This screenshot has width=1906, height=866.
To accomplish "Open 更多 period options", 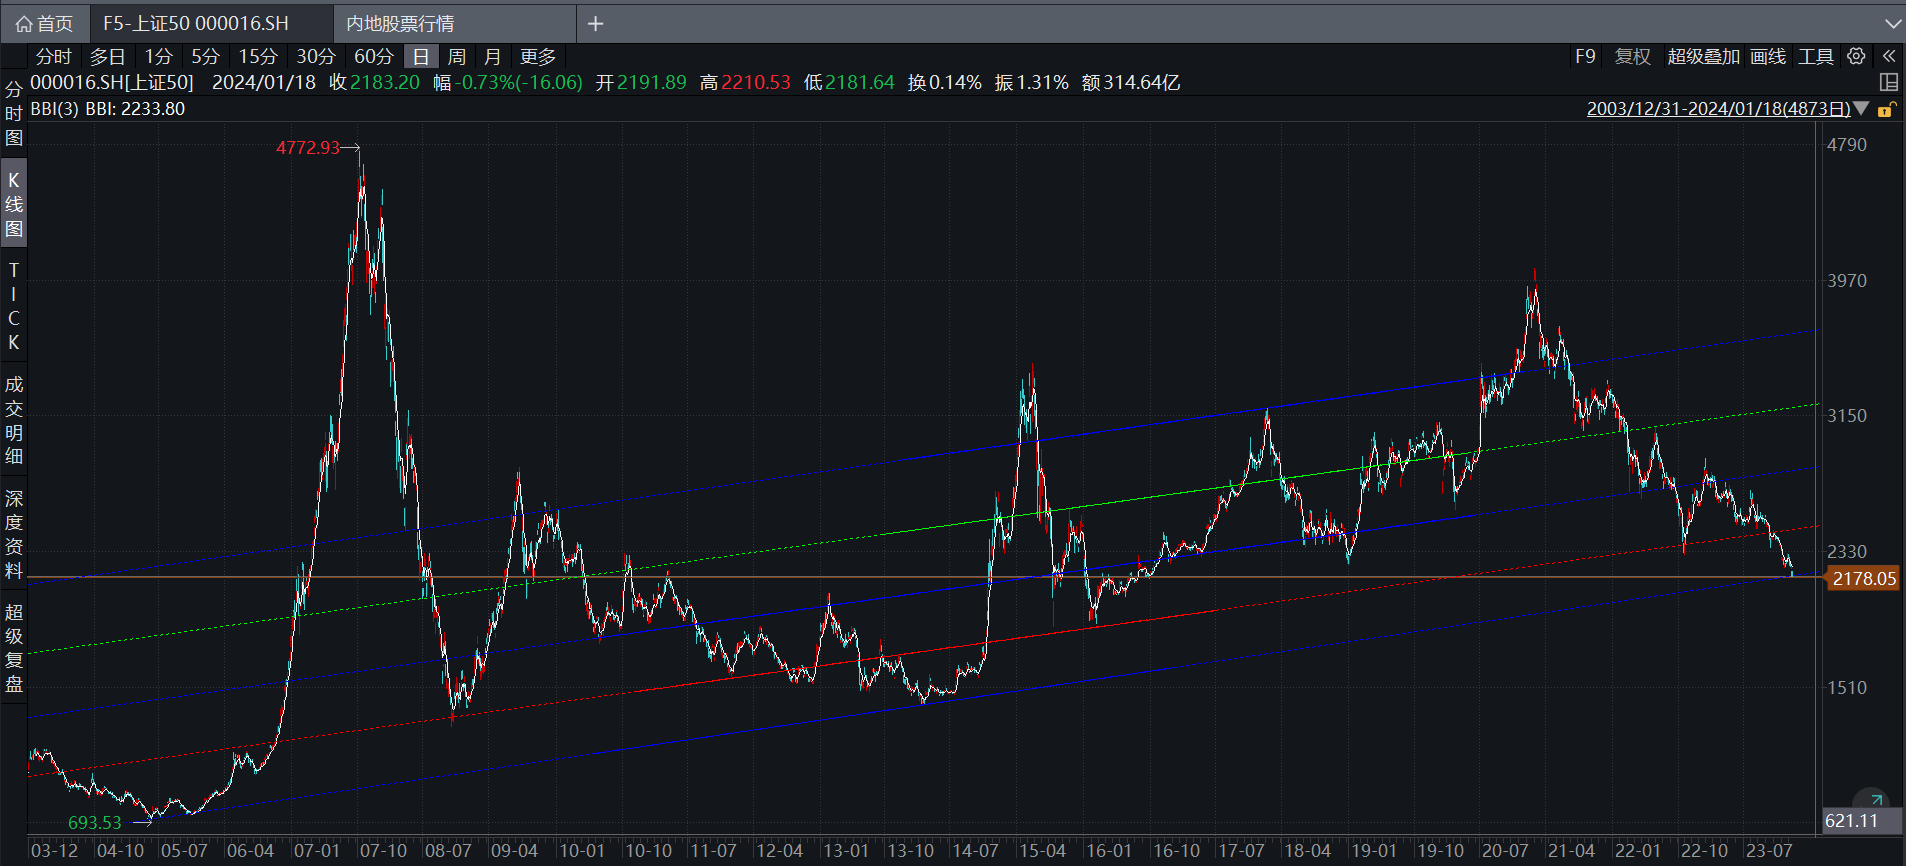I will (x=538, y=57).
